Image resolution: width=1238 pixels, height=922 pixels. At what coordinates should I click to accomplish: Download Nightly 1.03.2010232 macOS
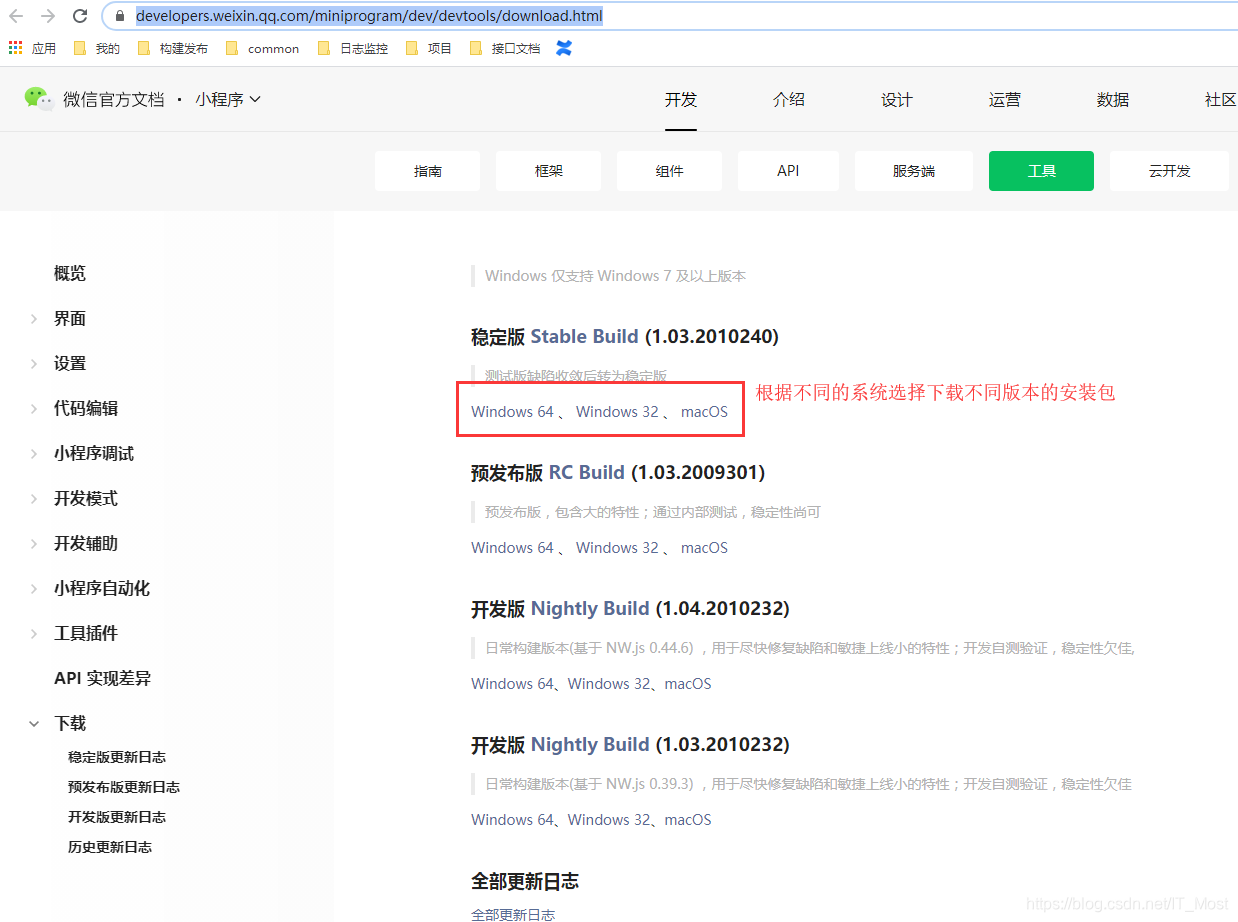pos(688,819)
